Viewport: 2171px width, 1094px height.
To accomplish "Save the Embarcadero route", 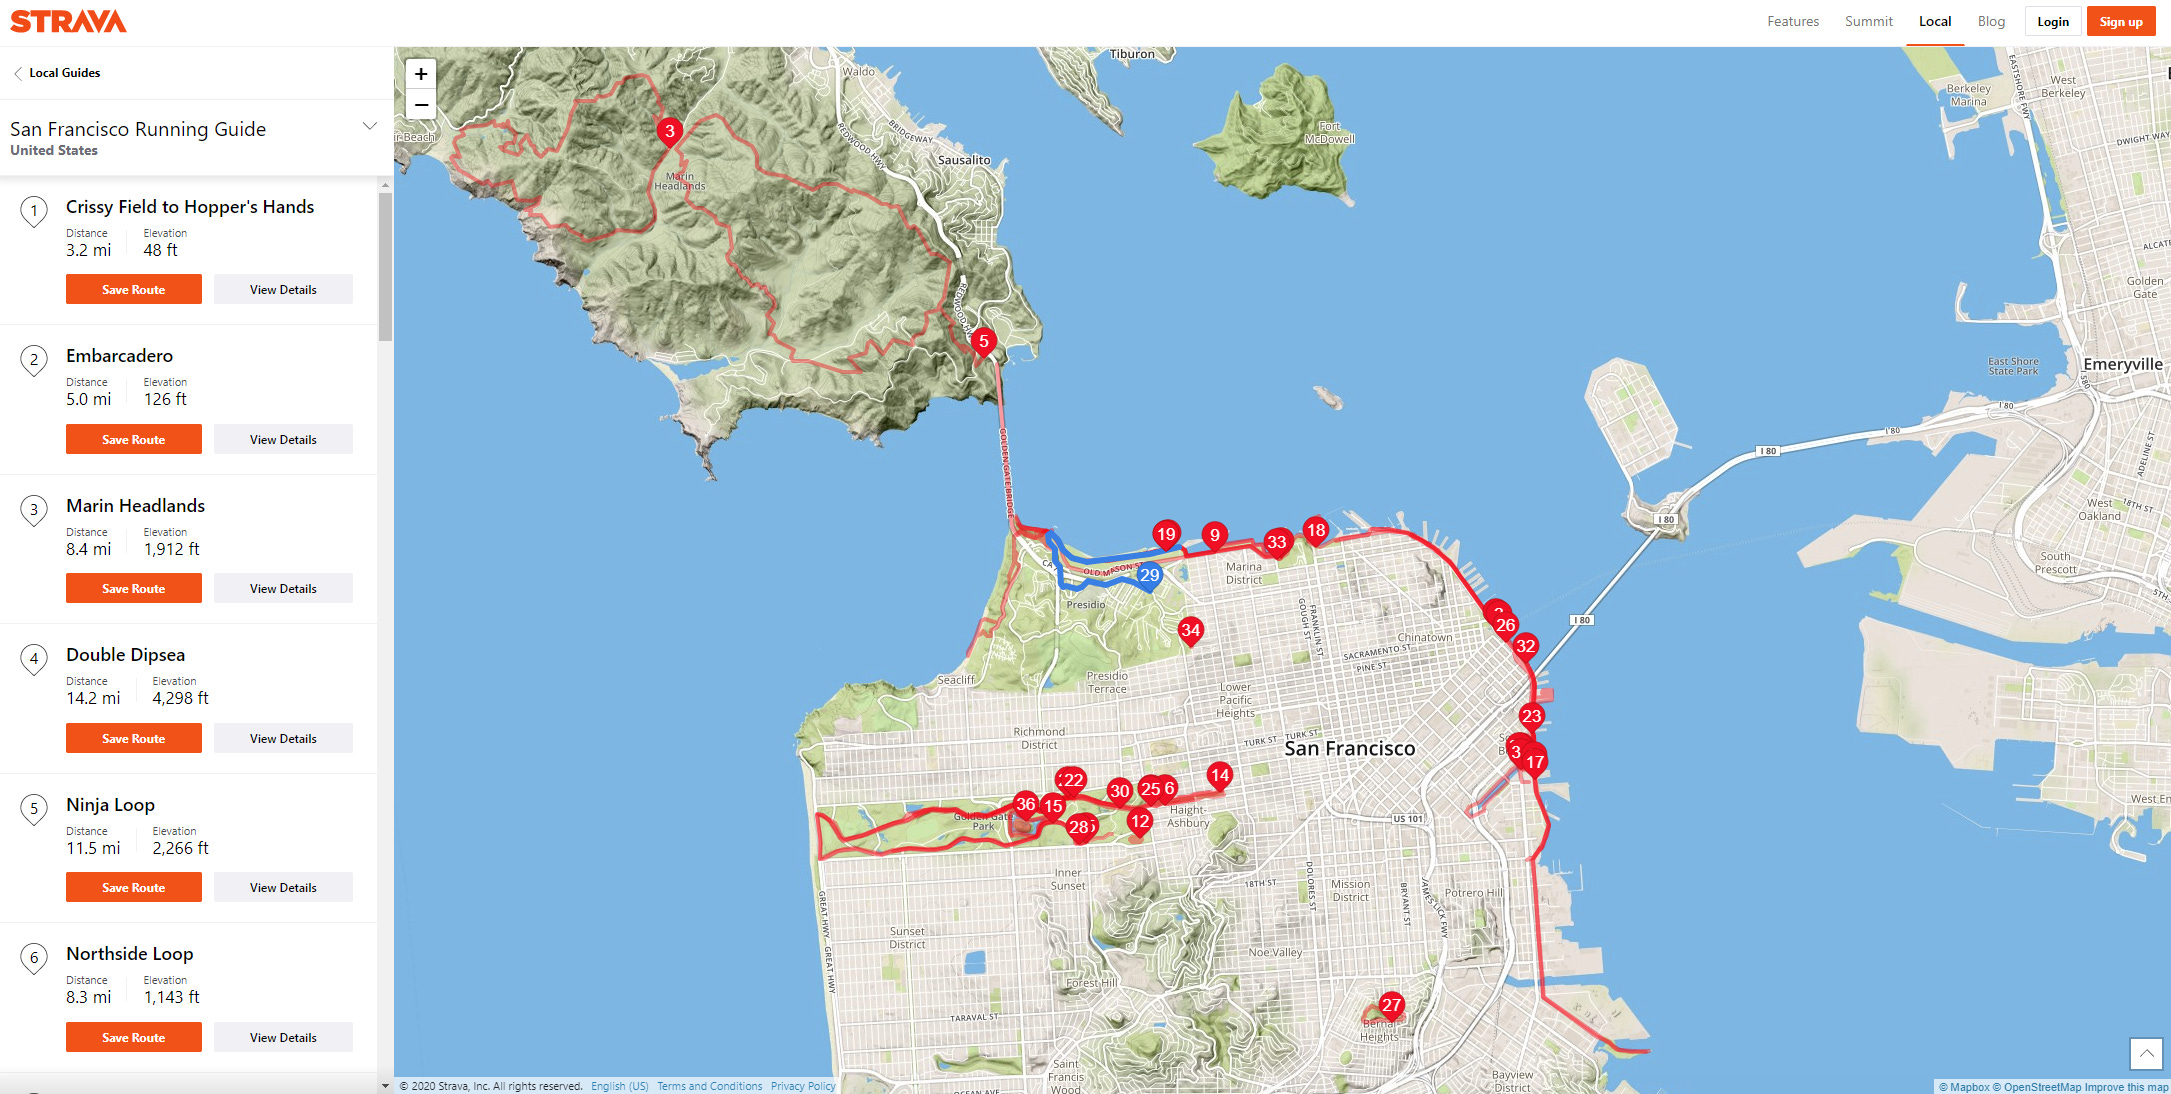I will [134, 440].
